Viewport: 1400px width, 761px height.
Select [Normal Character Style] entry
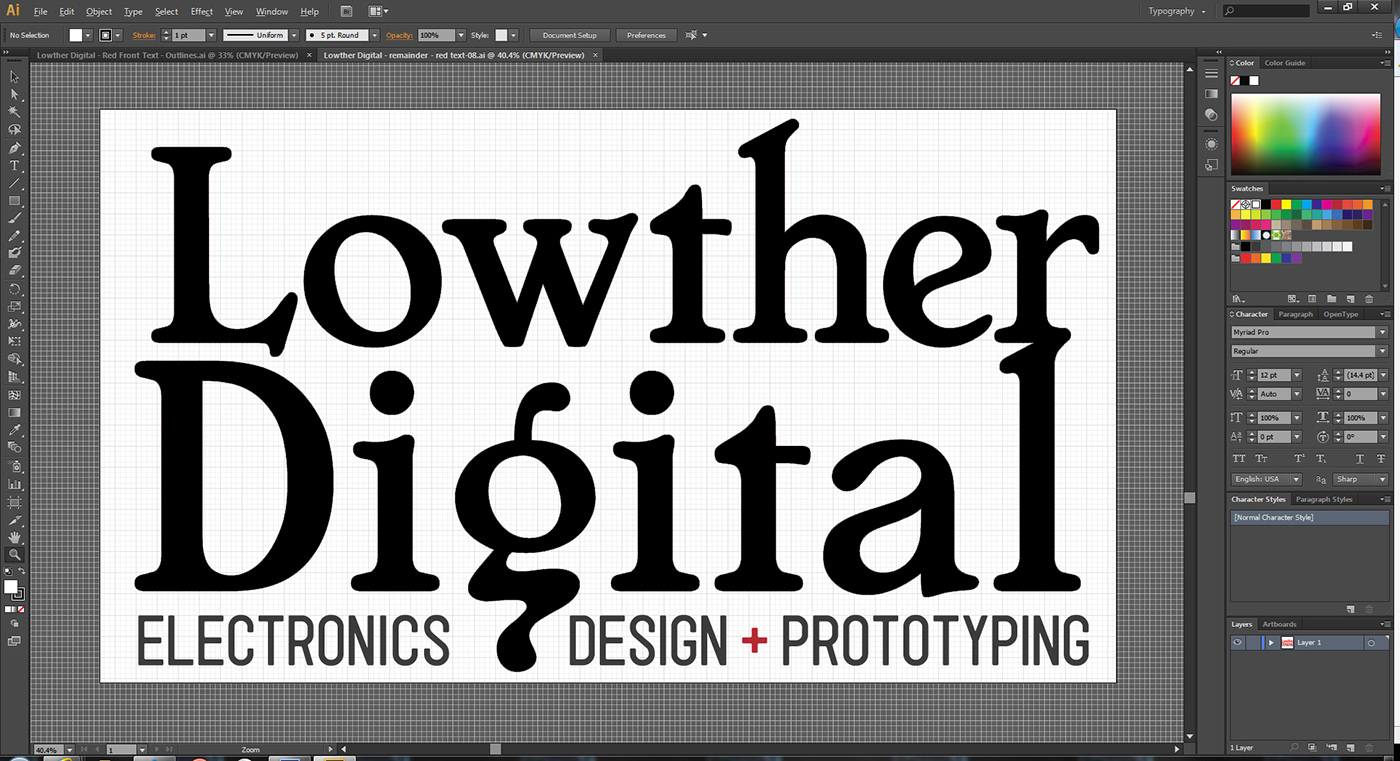coord(1309,517)
